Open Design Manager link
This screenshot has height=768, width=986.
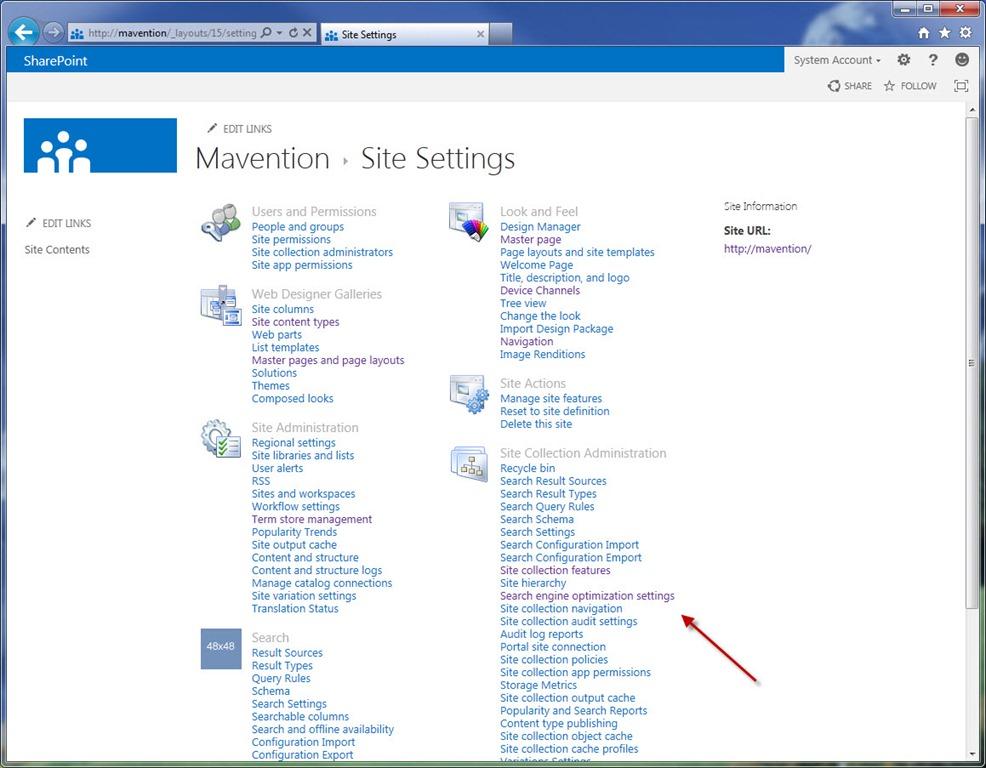coord(540,227)
